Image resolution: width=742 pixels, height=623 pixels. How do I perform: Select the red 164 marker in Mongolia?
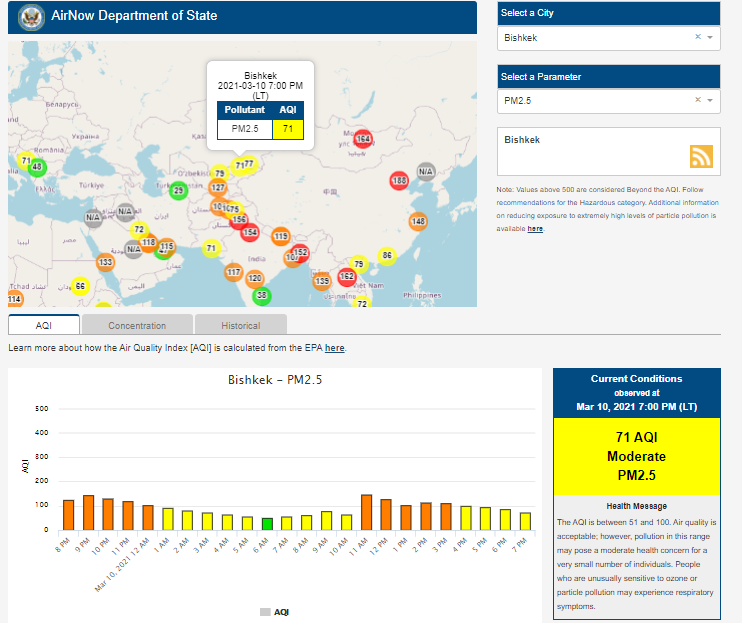tap(362, 139)
